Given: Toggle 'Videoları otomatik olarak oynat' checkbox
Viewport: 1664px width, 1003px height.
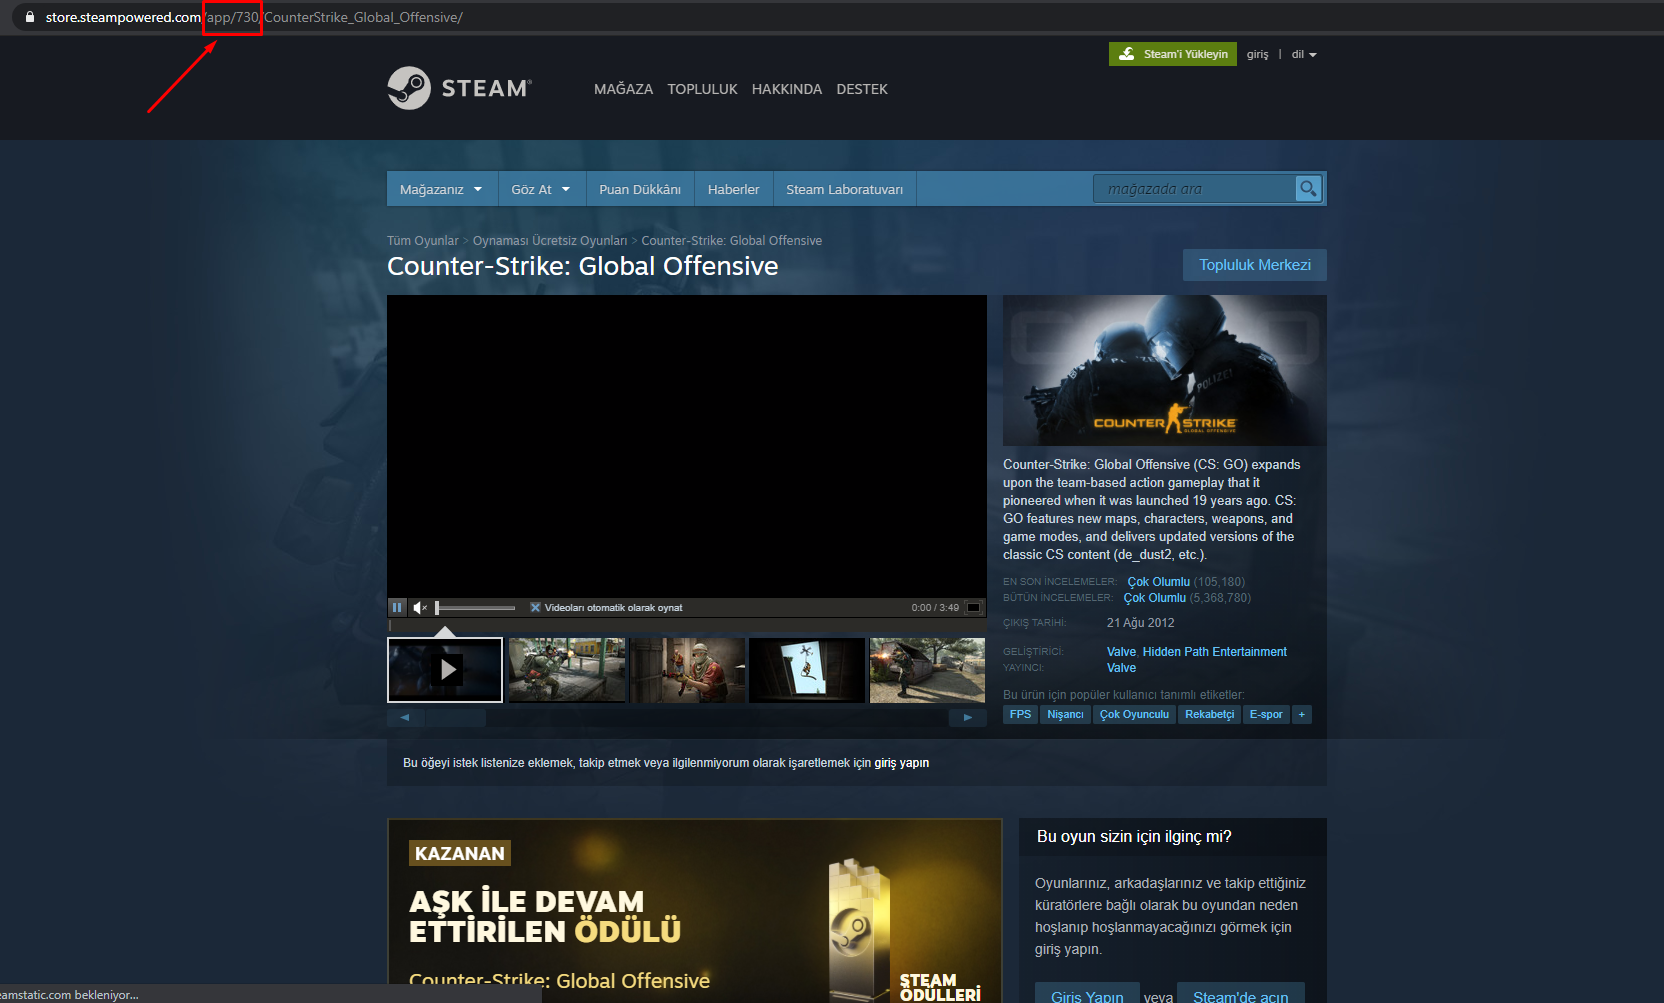Looking at the screenshot, I should (535, 607).
